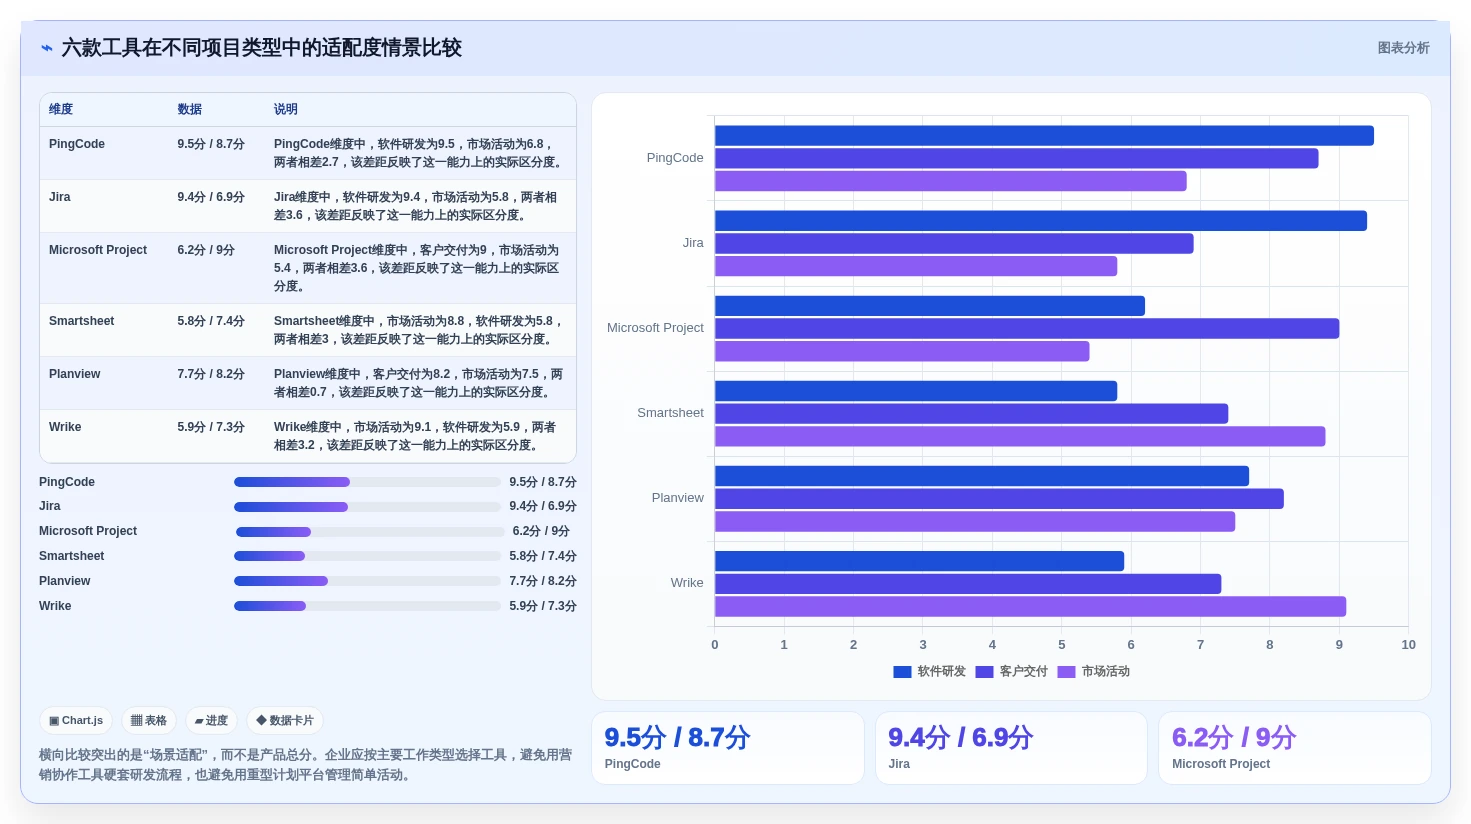This screenshot has height=824, width=1471.
Task: Select the Chart.js tag chip
Action: [76, 720]
